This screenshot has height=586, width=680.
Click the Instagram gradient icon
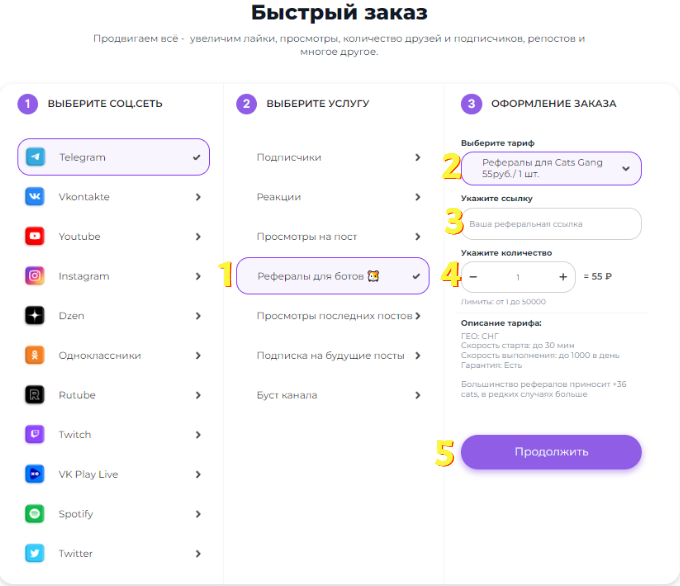pyautogui.click(x=35, y=276)
